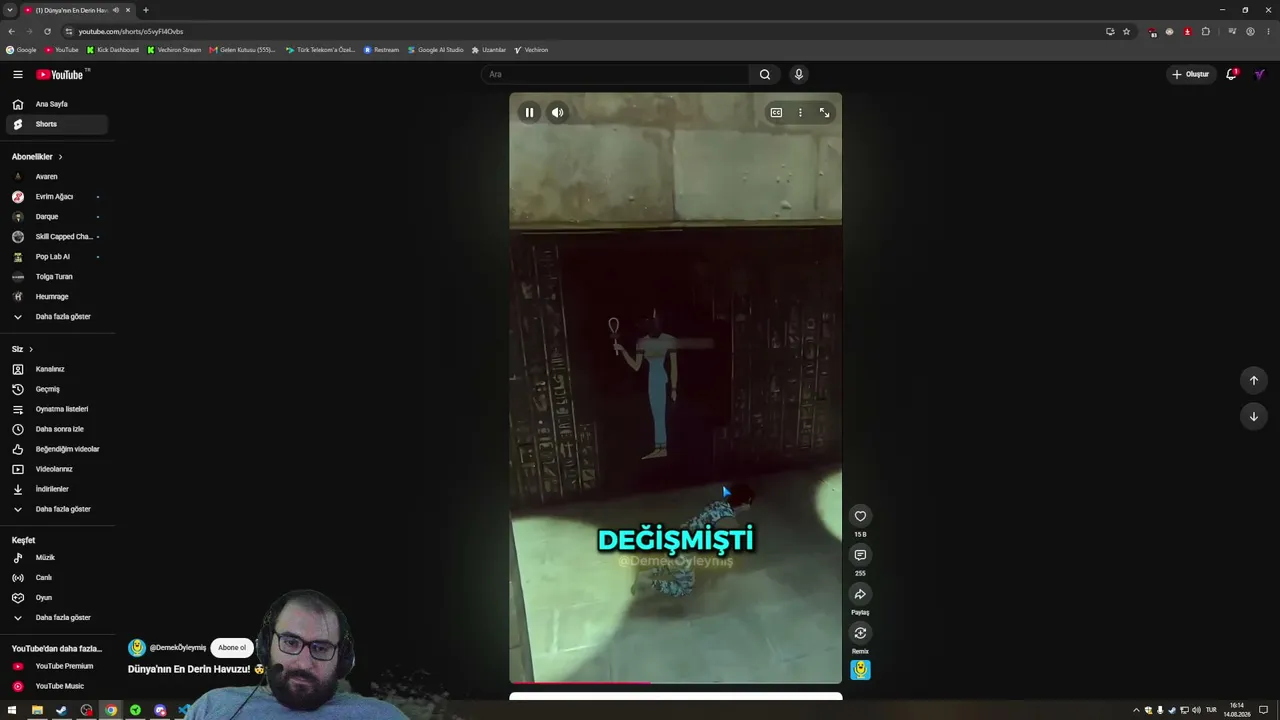Start voice search with the microphone
1280x720 pixels.
point(798,74)
